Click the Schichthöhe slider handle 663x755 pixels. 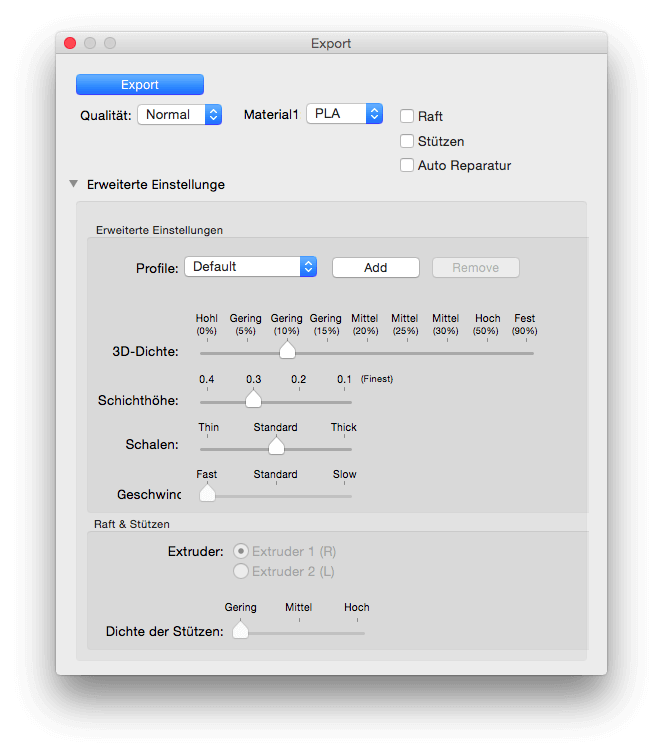pos(253,399)
